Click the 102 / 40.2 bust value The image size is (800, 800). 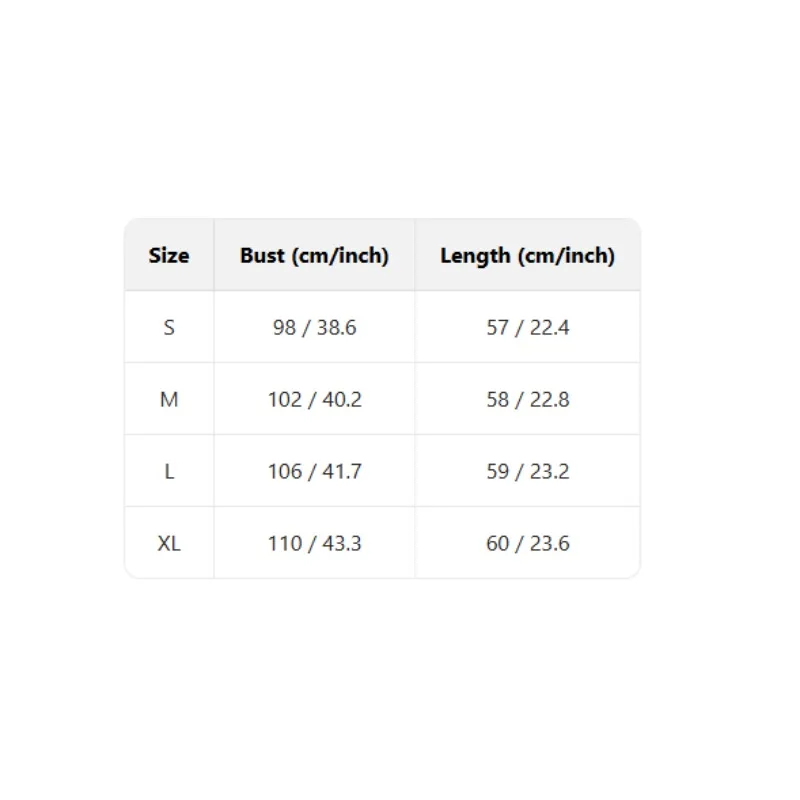[x=315, y=399]
